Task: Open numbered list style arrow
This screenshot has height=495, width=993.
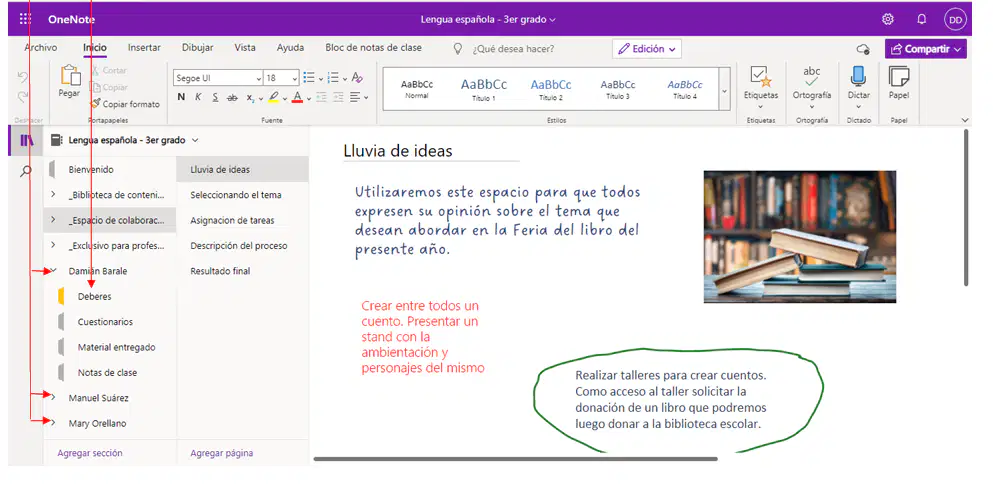Action: [345, 79]
